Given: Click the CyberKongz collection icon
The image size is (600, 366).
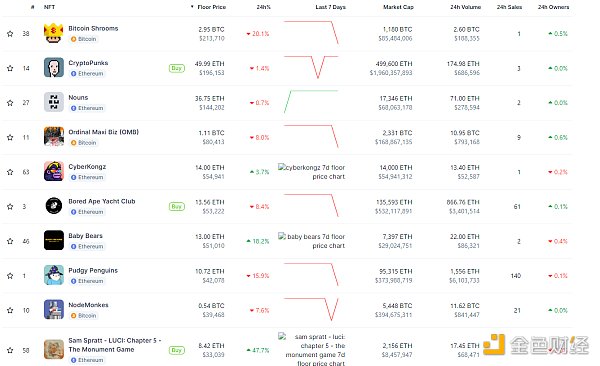Looking at the screenshot, I should coord(54,171).
